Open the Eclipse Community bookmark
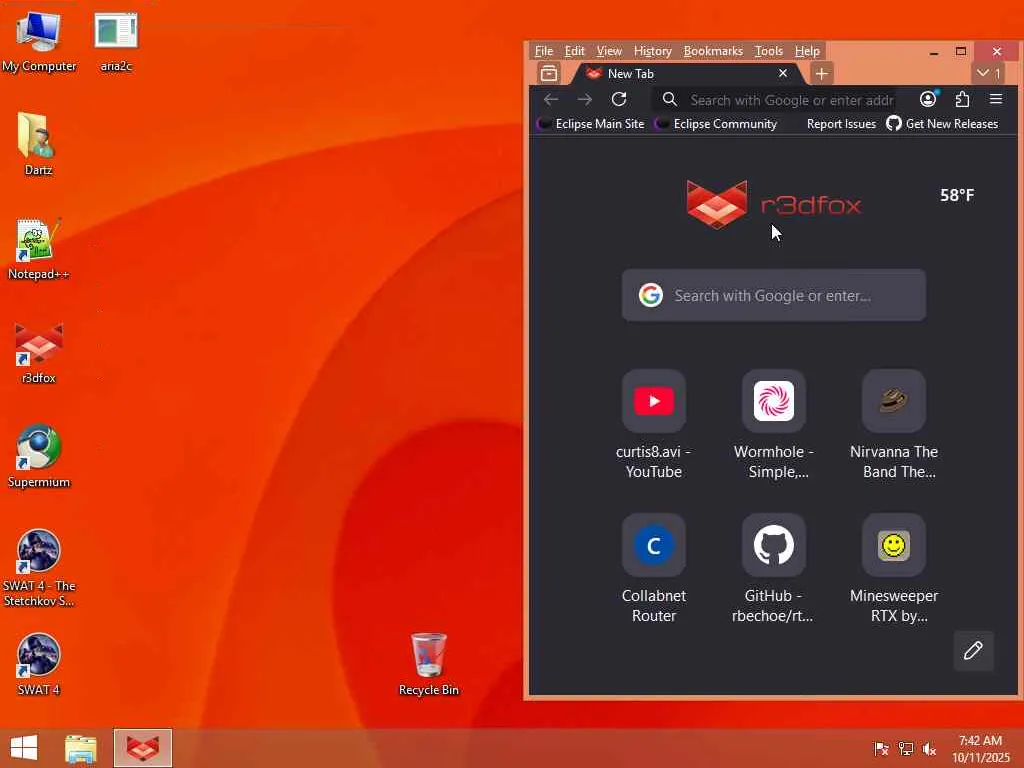 coord(716,123)
